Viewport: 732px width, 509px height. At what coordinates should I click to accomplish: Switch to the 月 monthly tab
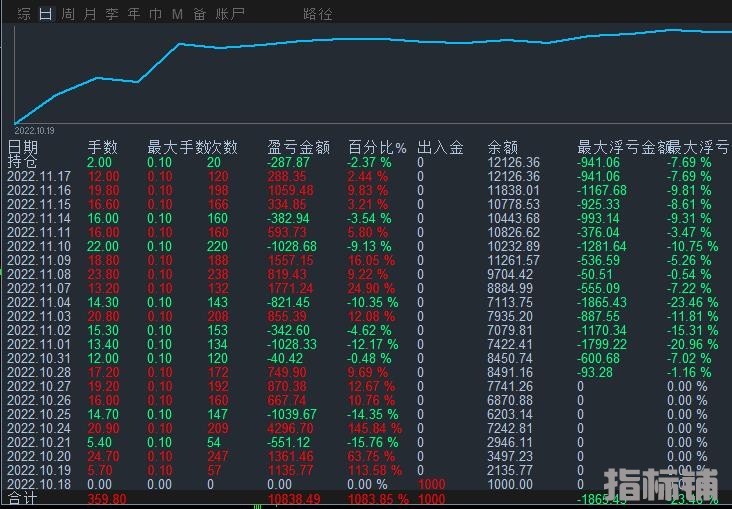(90, 14)
